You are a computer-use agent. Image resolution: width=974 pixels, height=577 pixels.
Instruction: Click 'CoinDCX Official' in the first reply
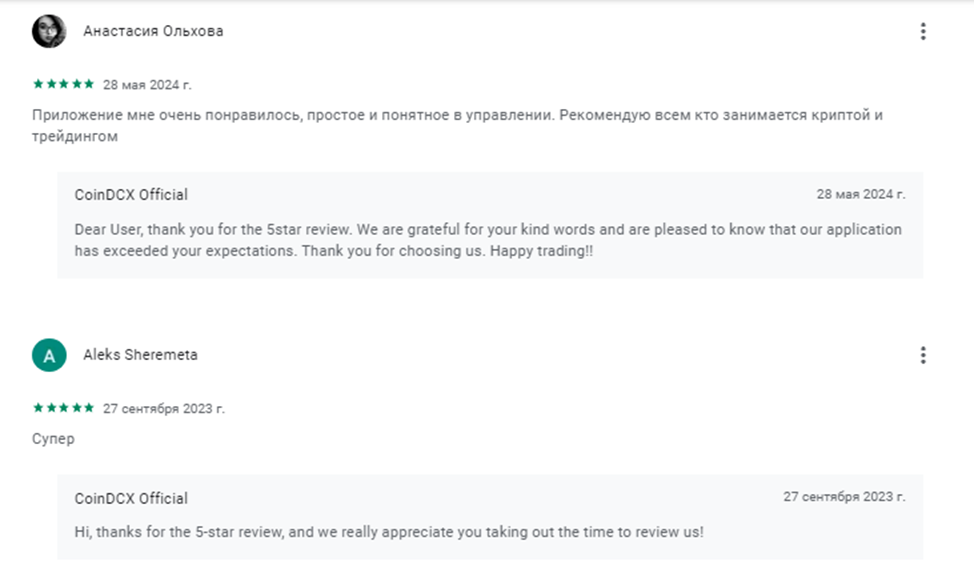(131, 194)
